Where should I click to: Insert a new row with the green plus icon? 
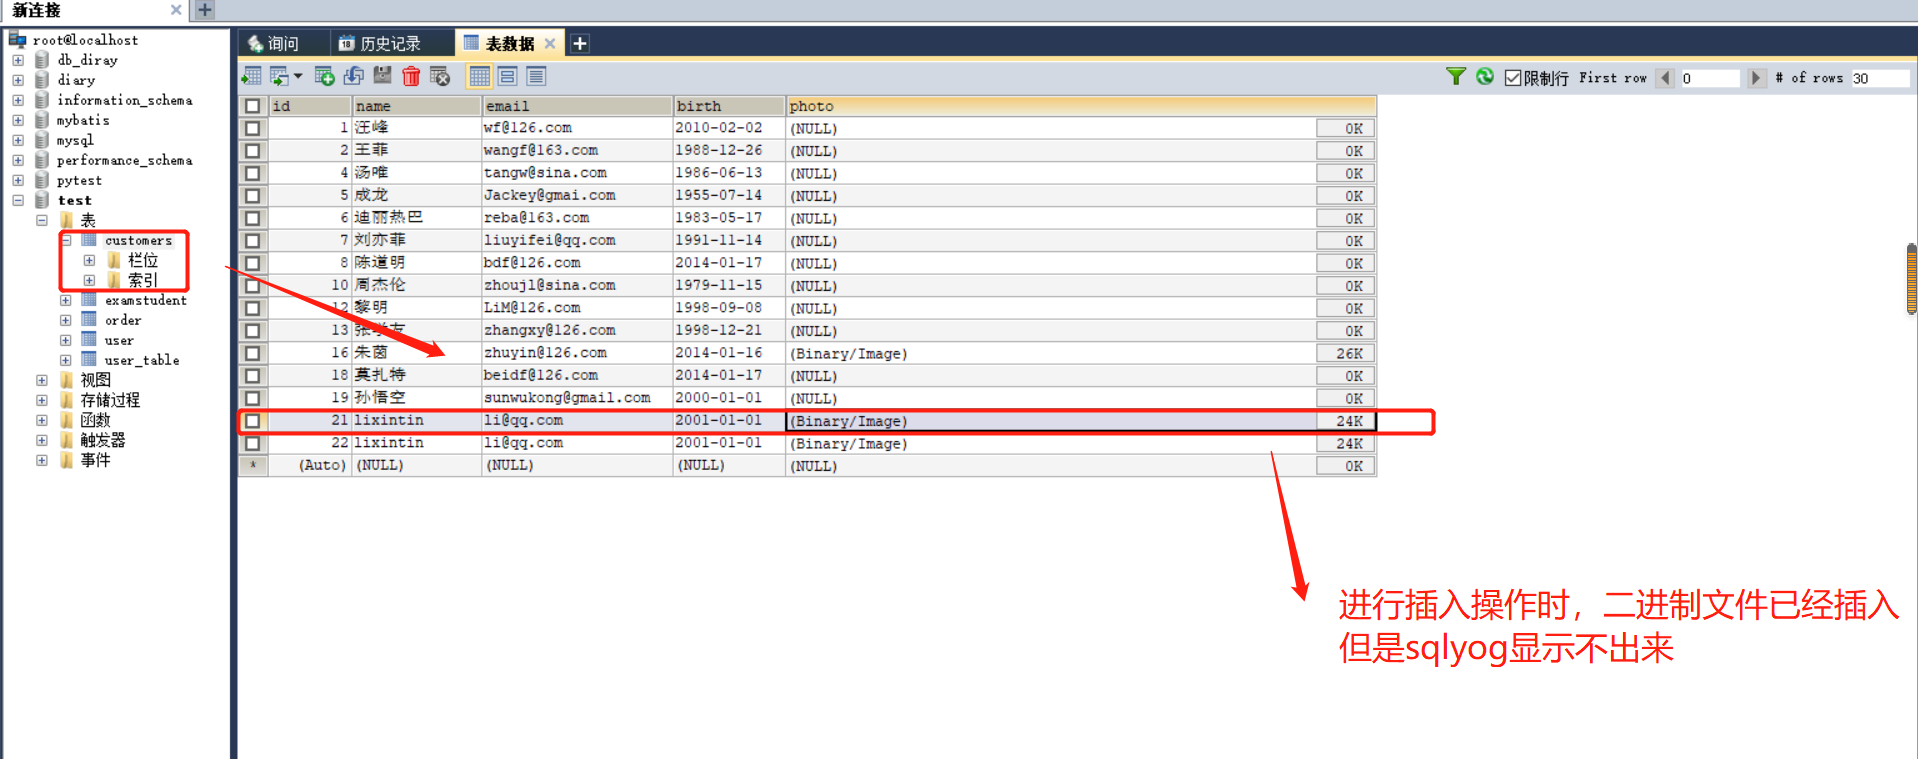(x=324, y=76)
